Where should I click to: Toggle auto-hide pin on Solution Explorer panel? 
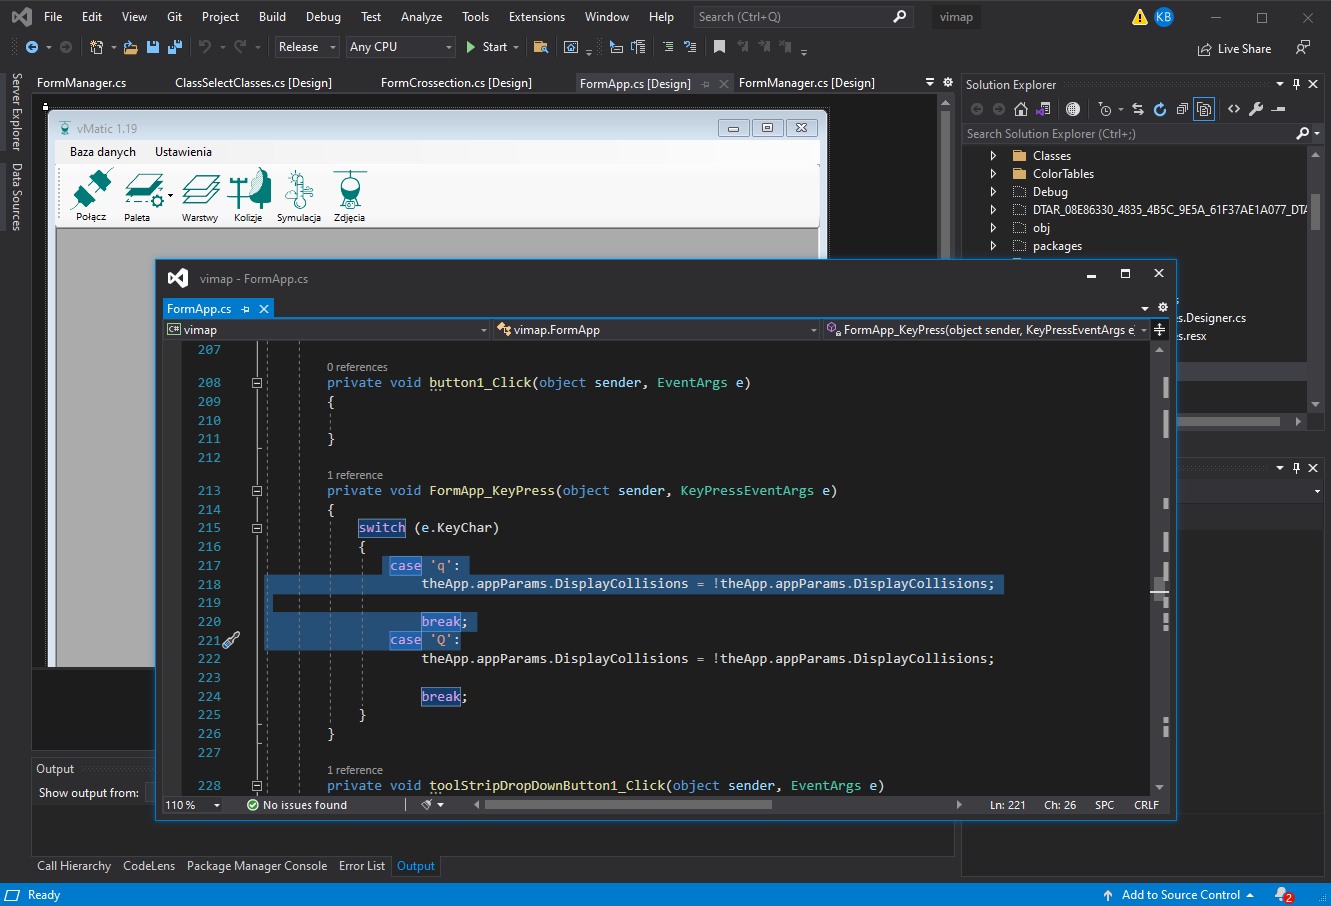tap(1296, 84)
